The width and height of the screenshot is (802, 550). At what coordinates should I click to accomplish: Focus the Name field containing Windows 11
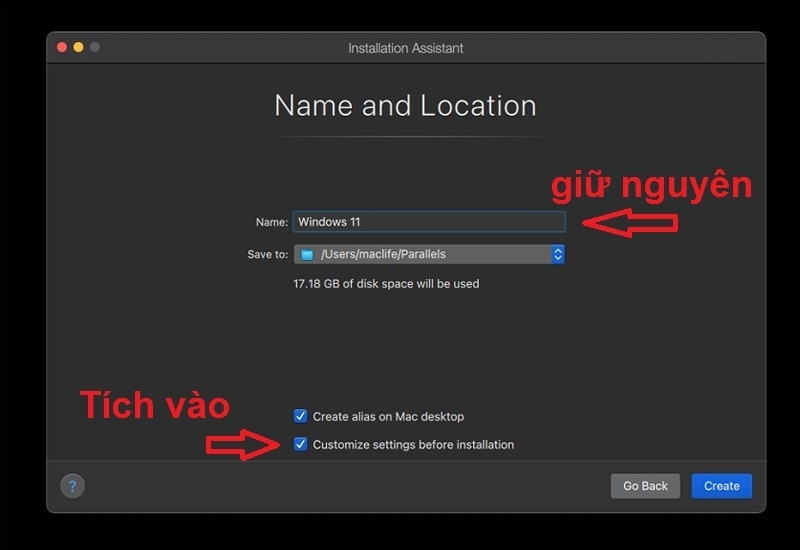pyautogui.click(x=429, y=222)
